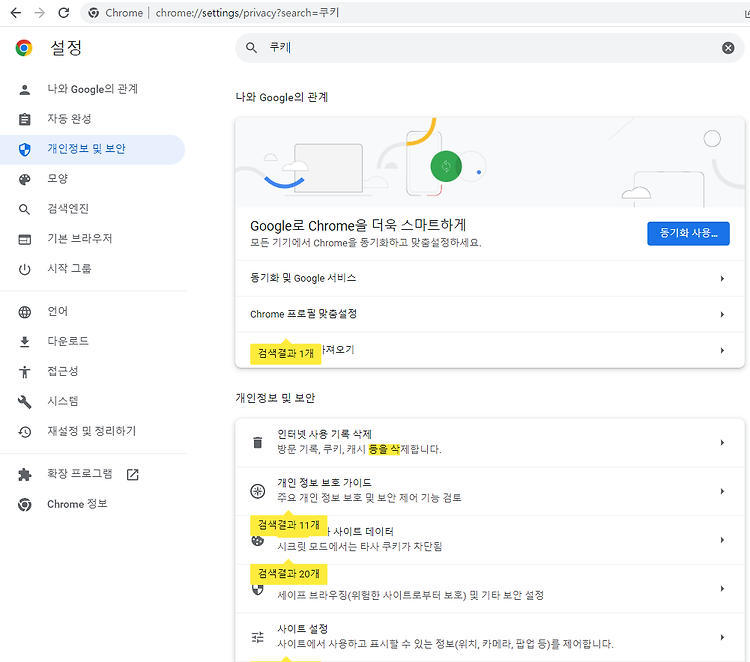Click the magnifier icon in settings search box
This screenshot has height=662, width=750.
251,47
